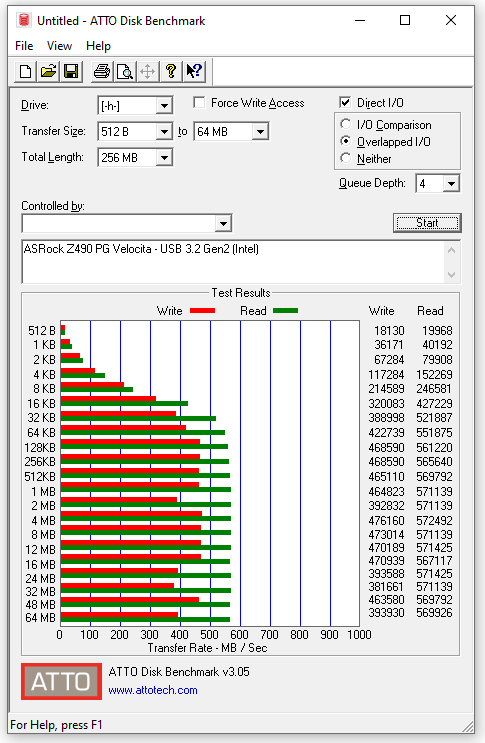Click the write value 476160
Viewport: 485px width, 743px height.
386,520
